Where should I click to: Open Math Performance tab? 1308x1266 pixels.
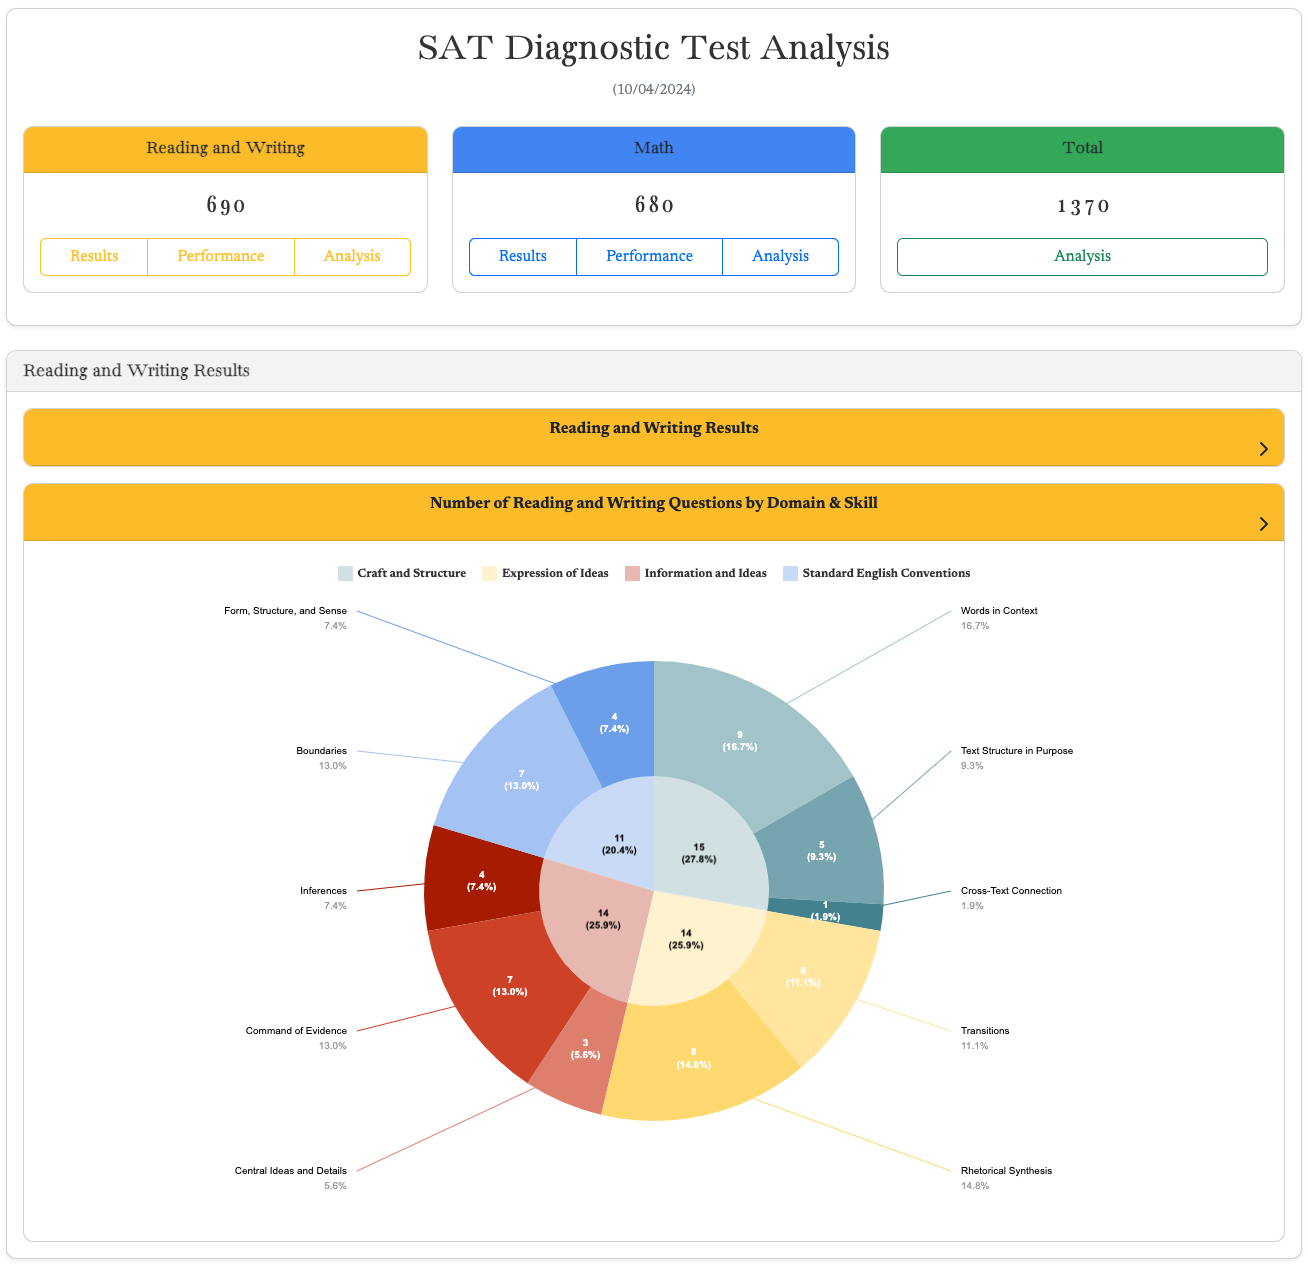[649, 256]
